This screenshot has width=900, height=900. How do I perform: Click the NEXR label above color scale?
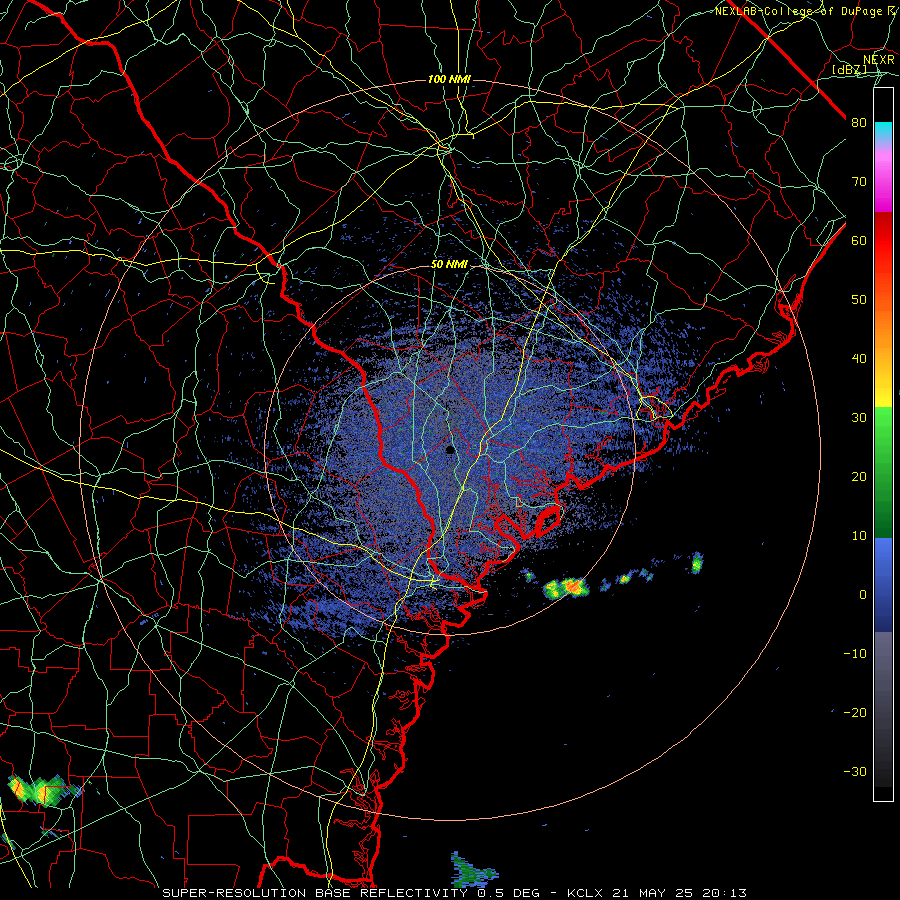click(878, 60)
